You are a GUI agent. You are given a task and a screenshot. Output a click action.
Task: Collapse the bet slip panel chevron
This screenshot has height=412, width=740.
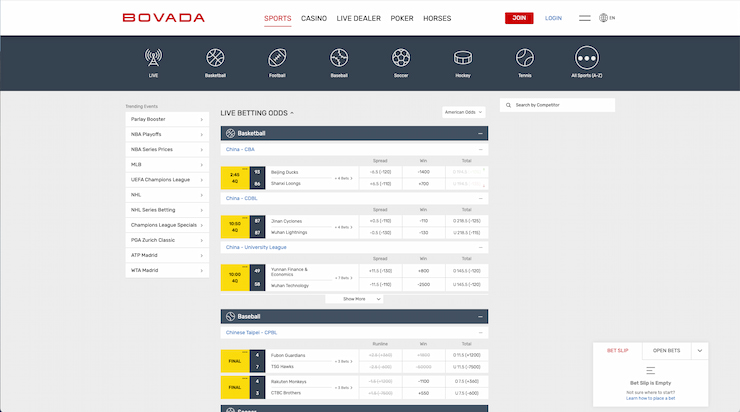[x=700, y=351]
